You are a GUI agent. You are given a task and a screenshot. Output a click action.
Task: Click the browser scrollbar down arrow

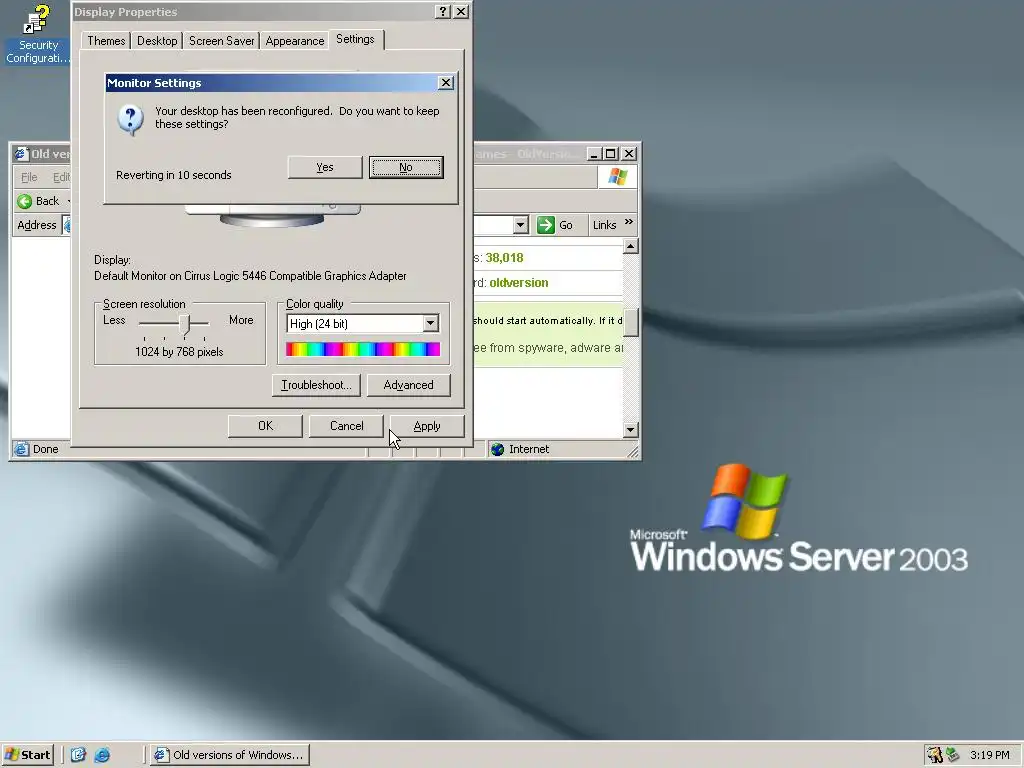tap(630, 430)
